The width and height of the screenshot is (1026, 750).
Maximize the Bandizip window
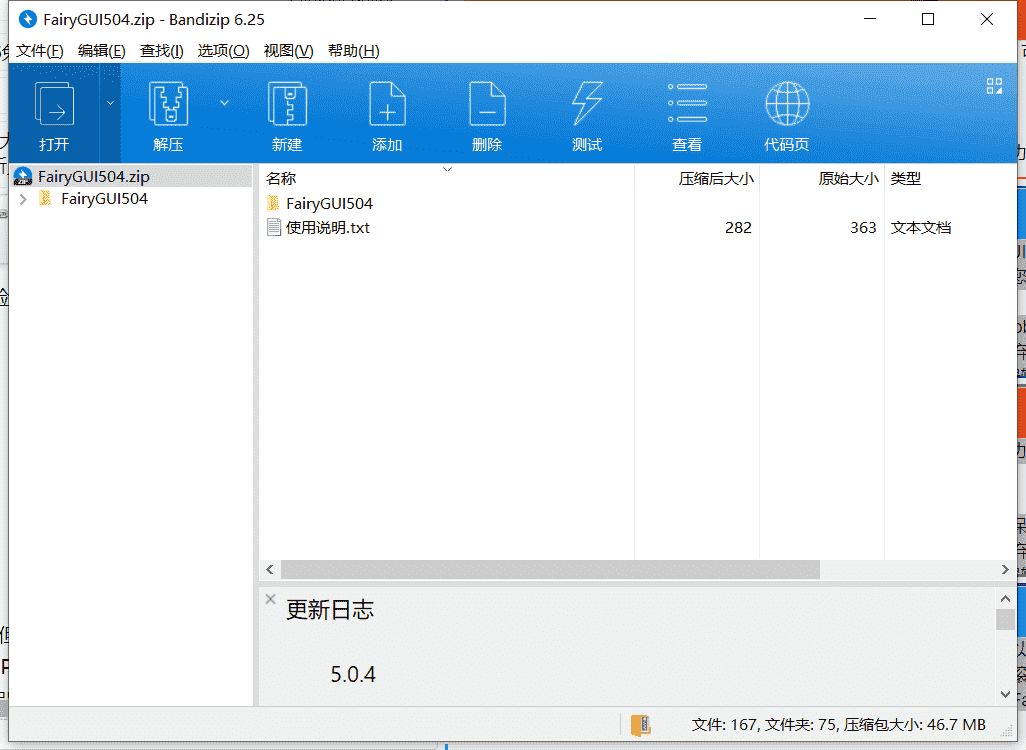[x=928, y=19]
